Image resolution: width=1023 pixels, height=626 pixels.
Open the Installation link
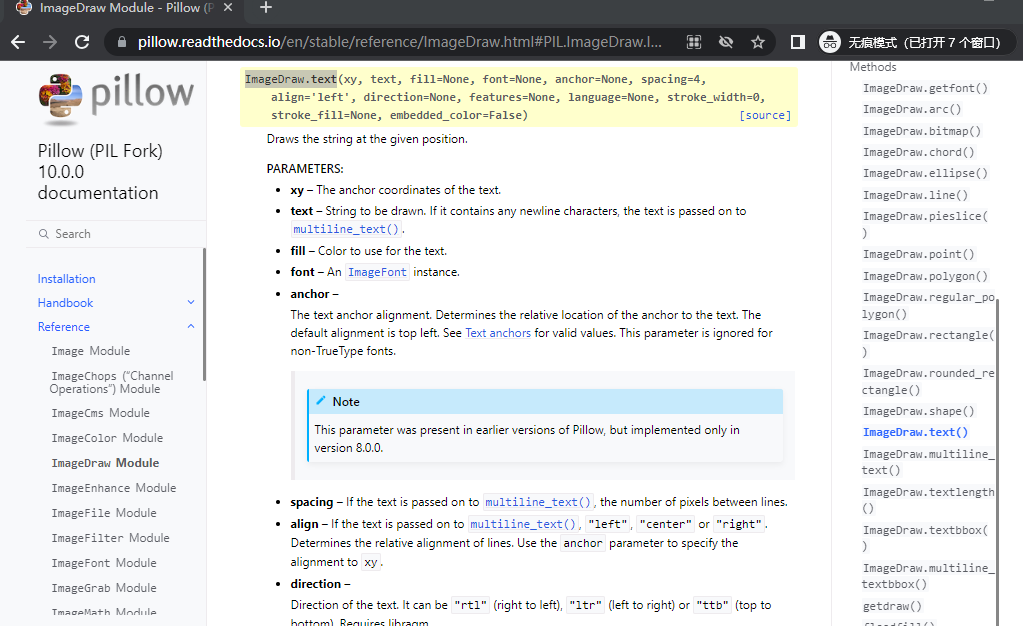(67, 279)
